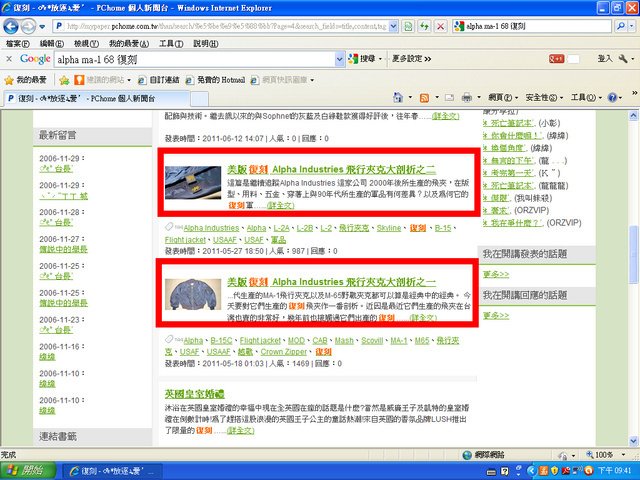Image resolution: width=640 pixels, height=480 pixels.
Task: Click the 我的最愛 favorites star button
Action: pyautogui.click(x=25, y=80)
